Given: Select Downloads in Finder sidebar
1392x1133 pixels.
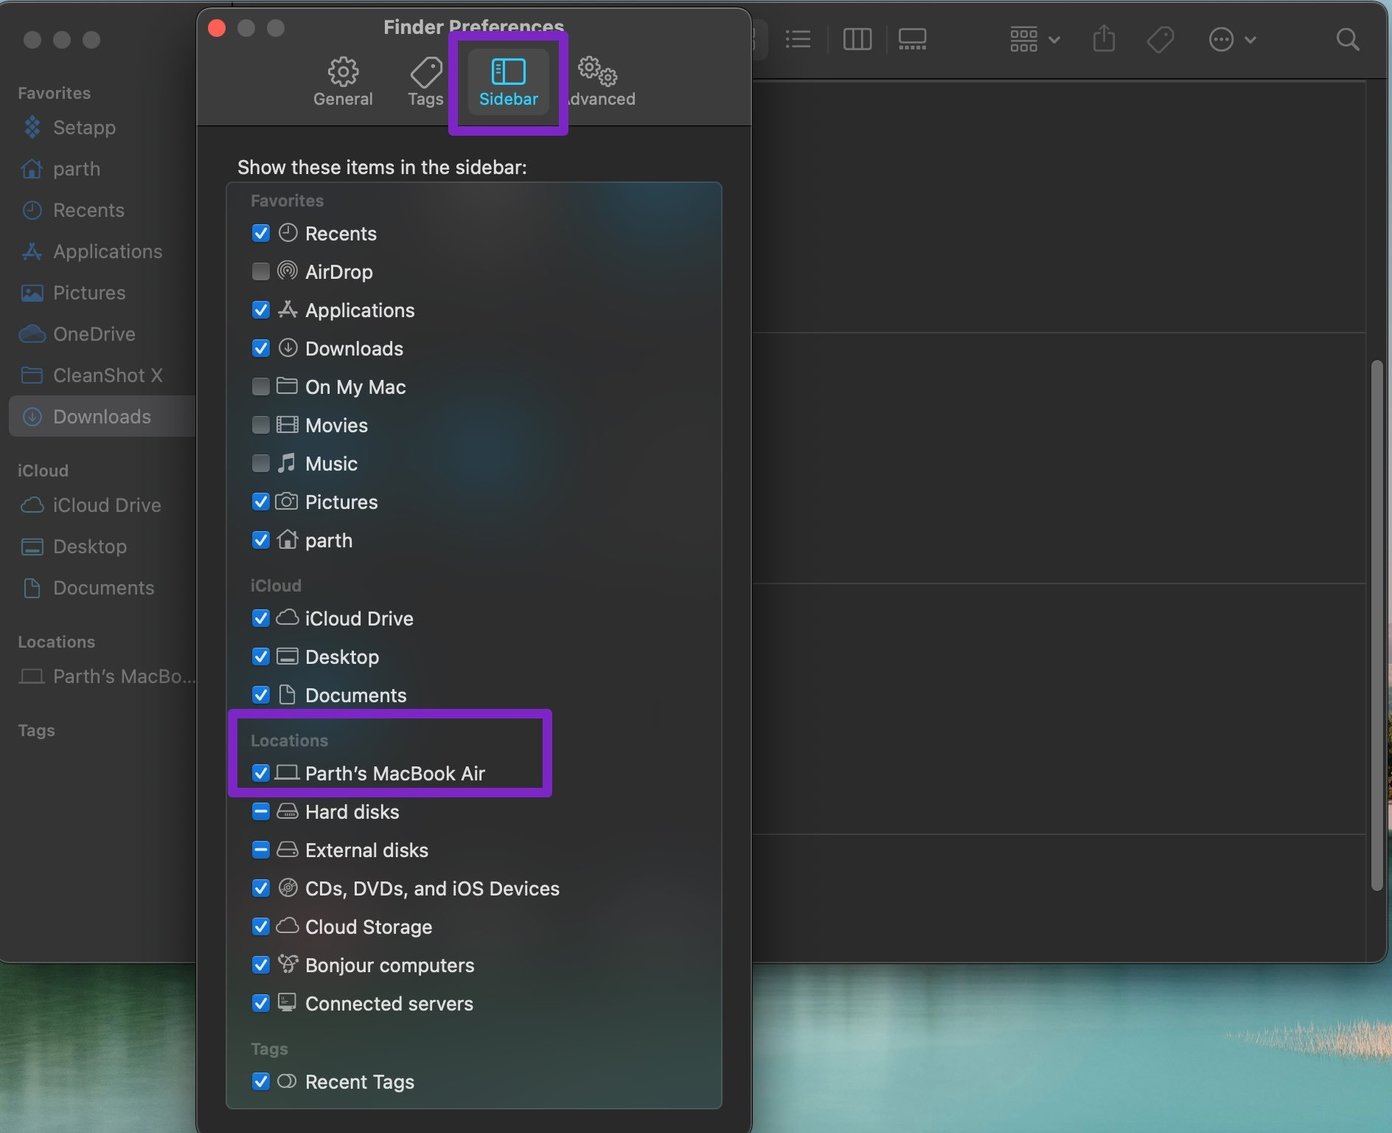Looking at the screenshot, I should (x=101, y=416).
